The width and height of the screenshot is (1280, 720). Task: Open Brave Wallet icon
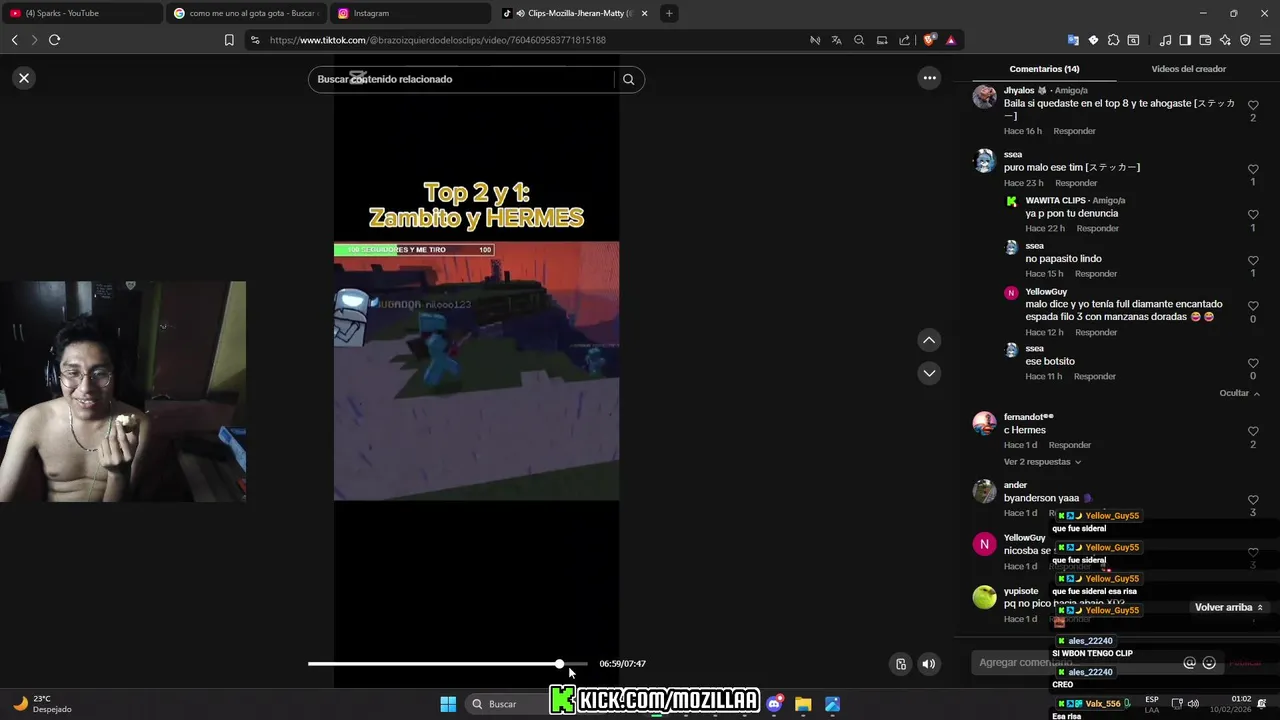1205,40
